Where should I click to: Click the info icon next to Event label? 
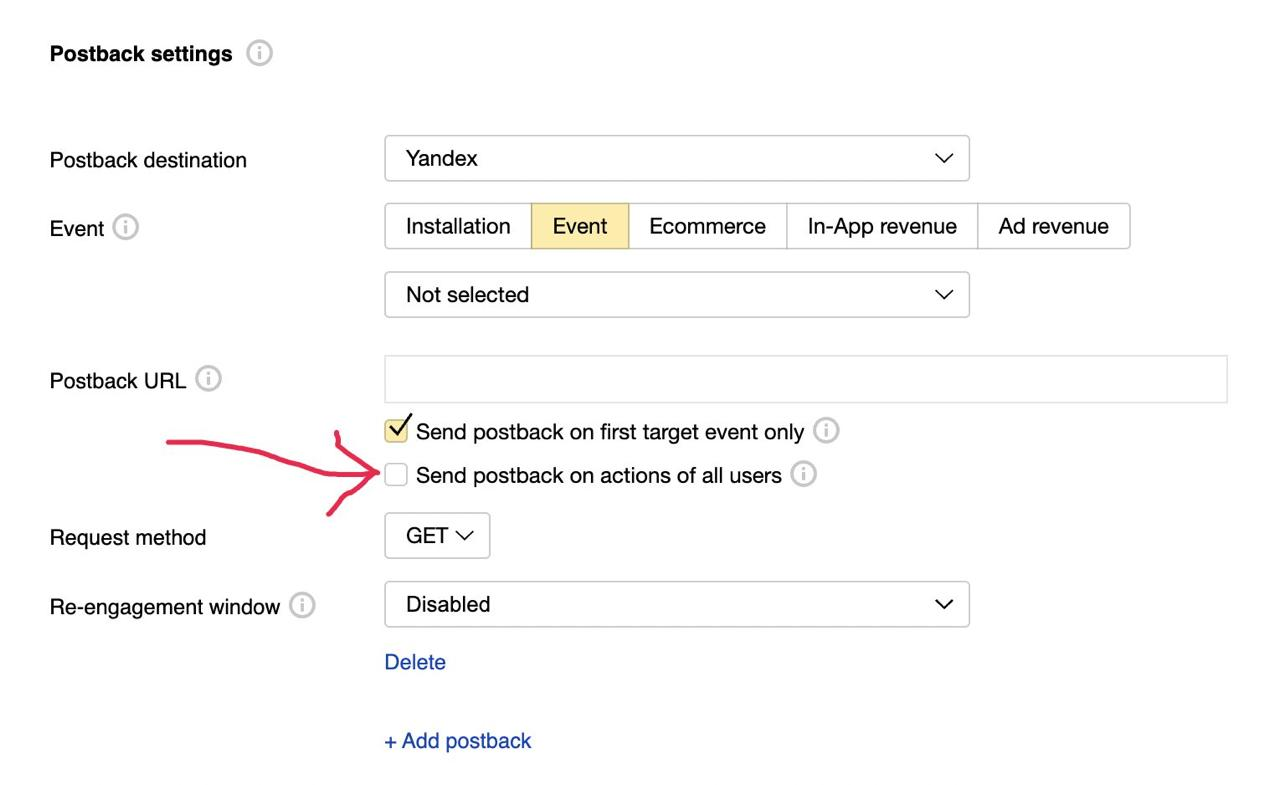tap(126, 228)
